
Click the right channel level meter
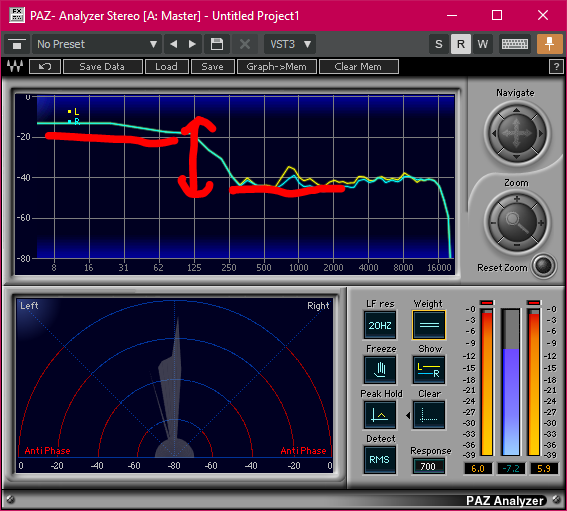pyautogui.click(x=534, y=382)
